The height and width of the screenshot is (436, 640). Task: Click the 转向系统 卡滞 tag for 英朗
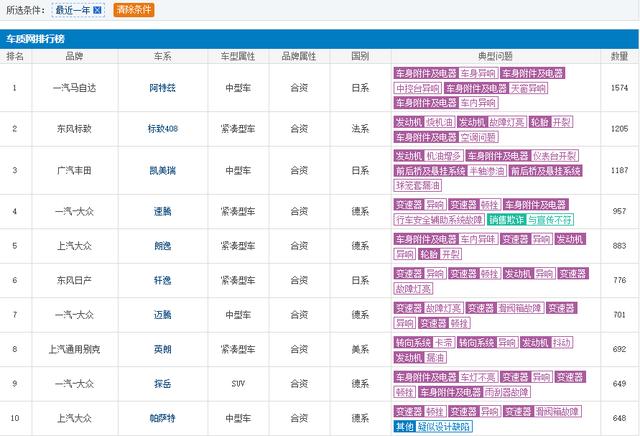(424, 342)
